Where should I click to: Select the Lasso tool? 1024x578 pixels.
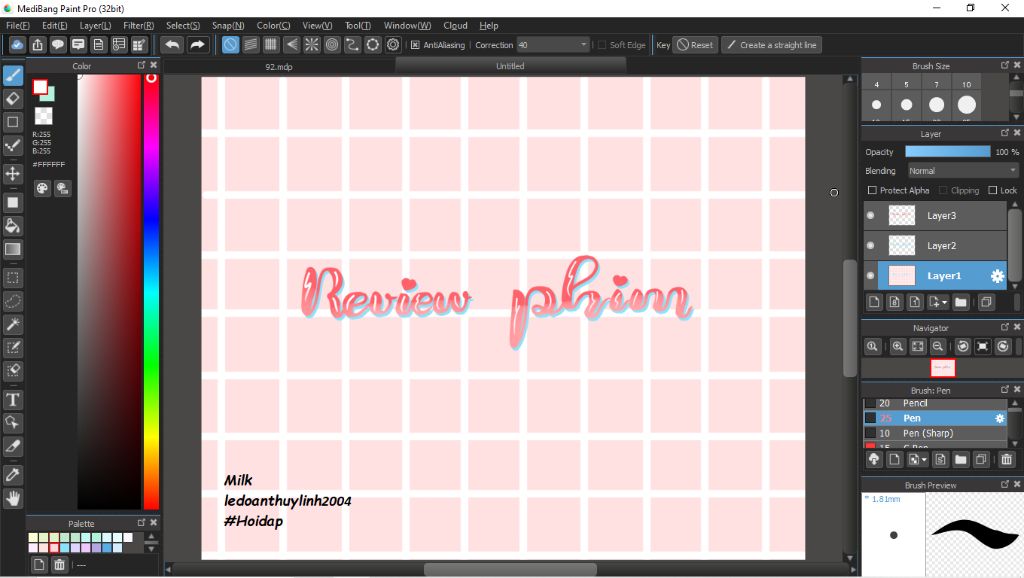click(x=12, y=301)
